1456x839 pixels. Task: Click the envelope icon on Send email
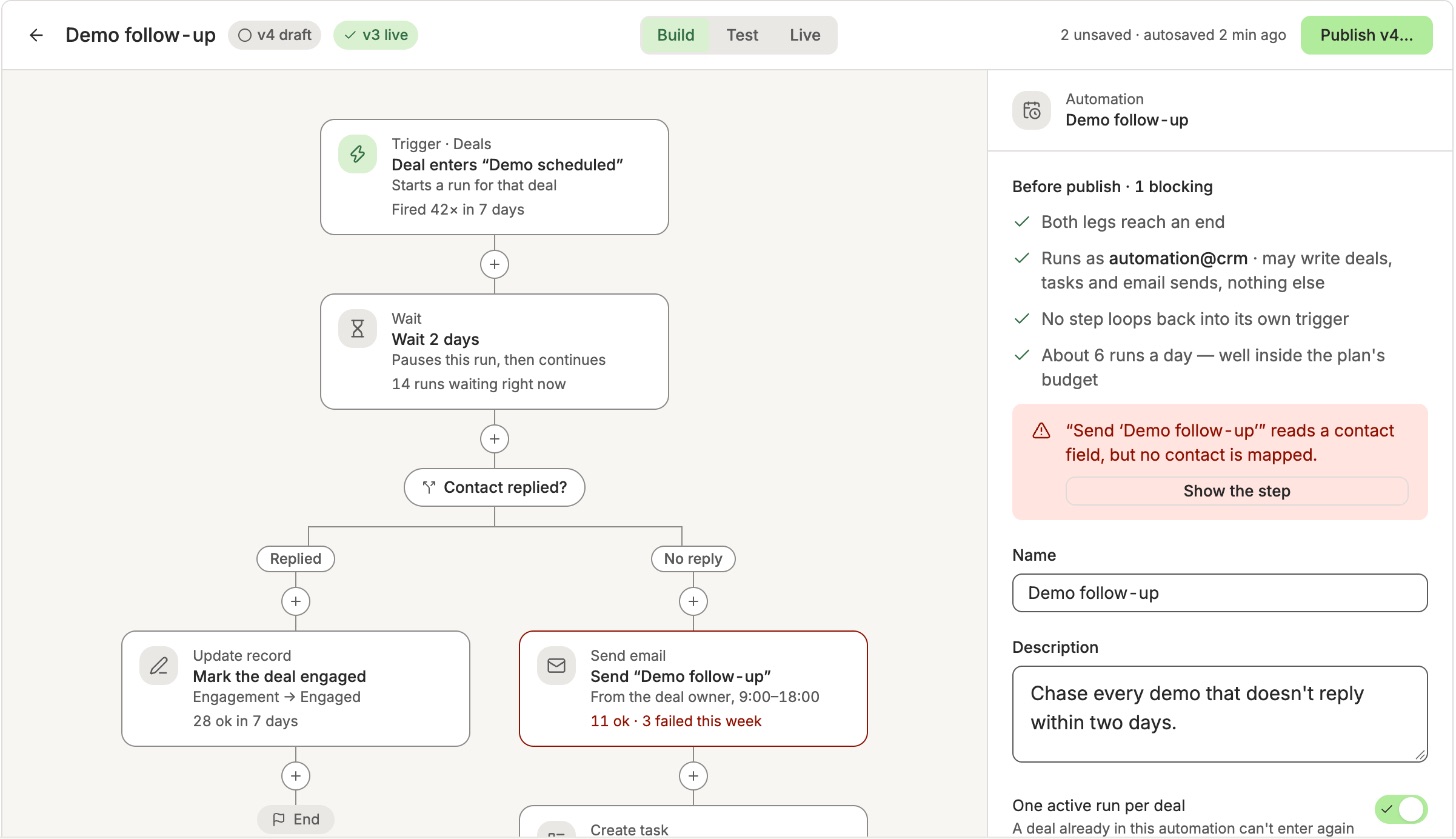pyautogui.click(x=557, y=666)
